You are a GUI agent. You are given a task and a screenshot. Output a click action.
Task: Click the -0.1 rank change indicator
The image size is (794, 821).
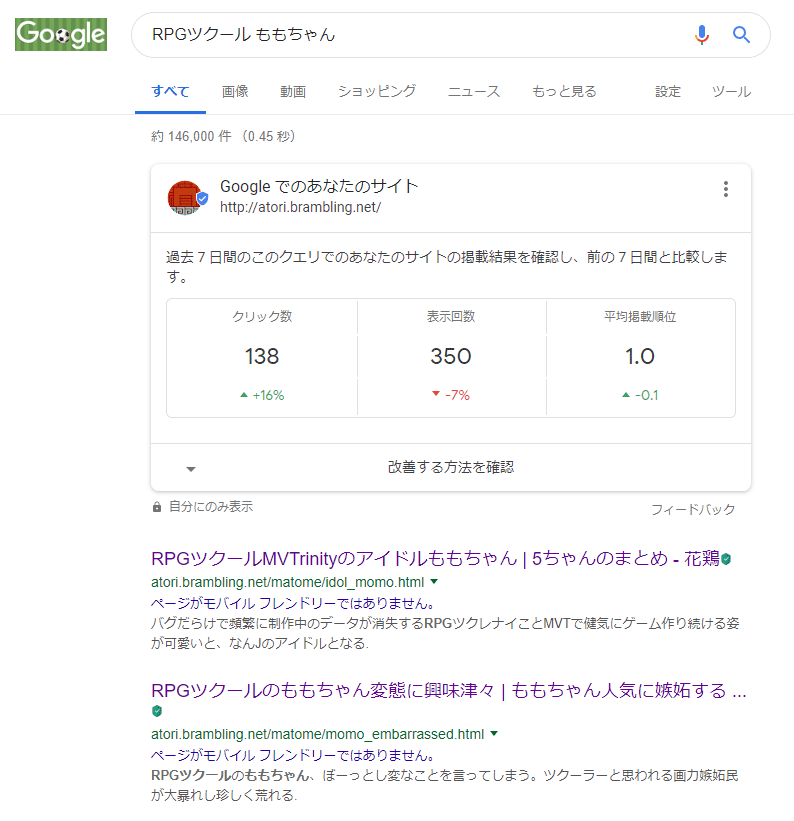coord(640,395)
